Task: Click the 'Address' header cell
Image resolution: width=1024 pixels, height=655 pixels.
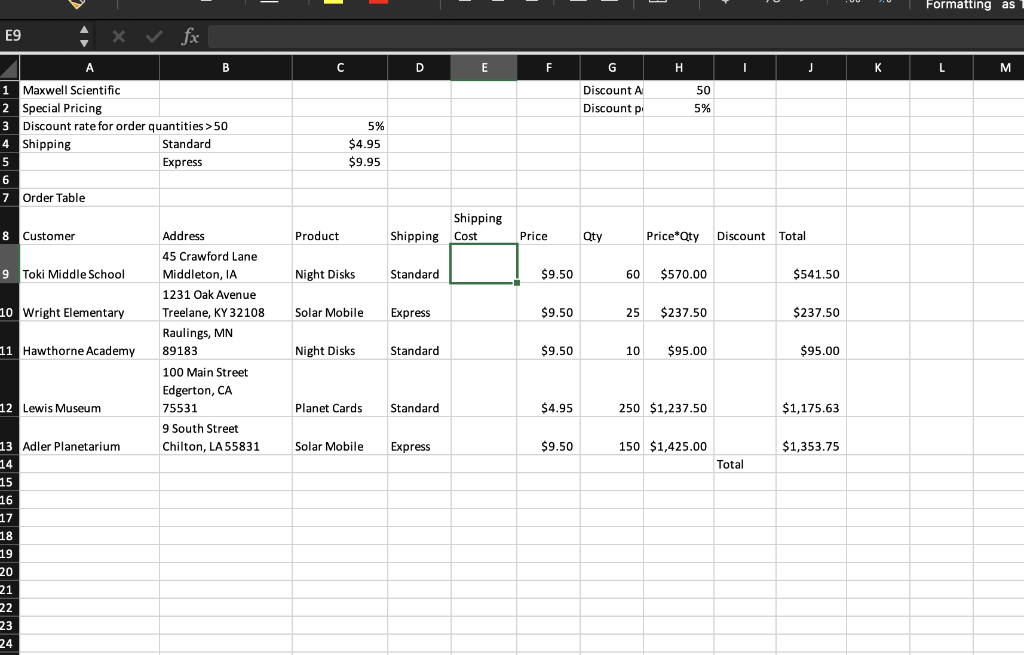Action: (225, 226)
